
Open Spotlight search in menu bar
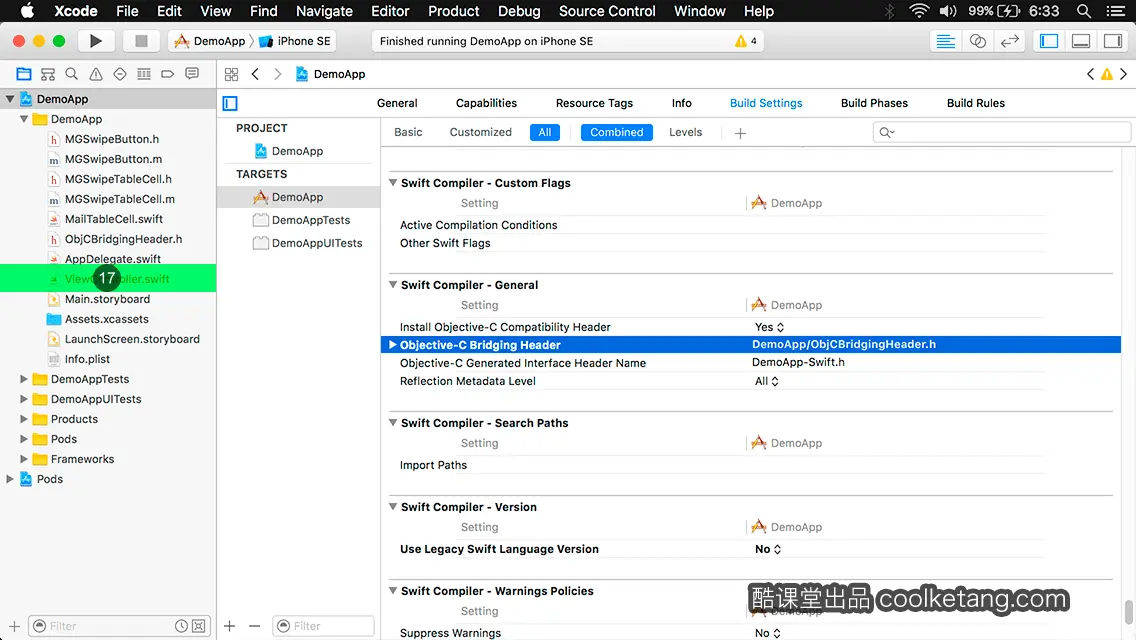point(1084,11)
